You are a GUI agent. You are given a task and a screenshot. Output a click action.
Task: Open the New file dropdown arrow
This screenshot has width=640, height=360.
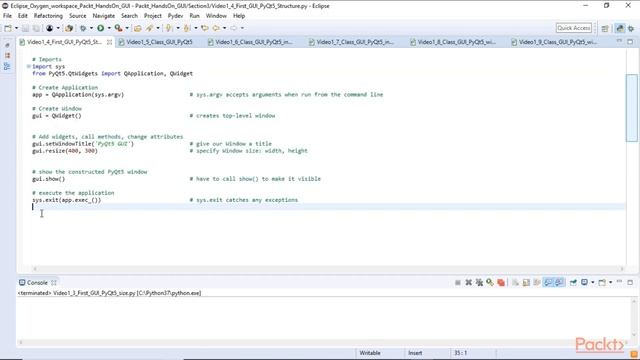tap(16, 28)
